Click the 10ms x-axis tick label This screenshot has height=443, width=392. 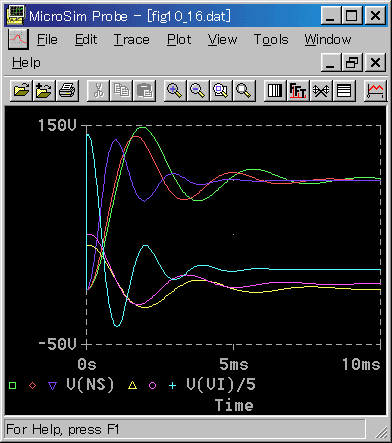[361, 364]
